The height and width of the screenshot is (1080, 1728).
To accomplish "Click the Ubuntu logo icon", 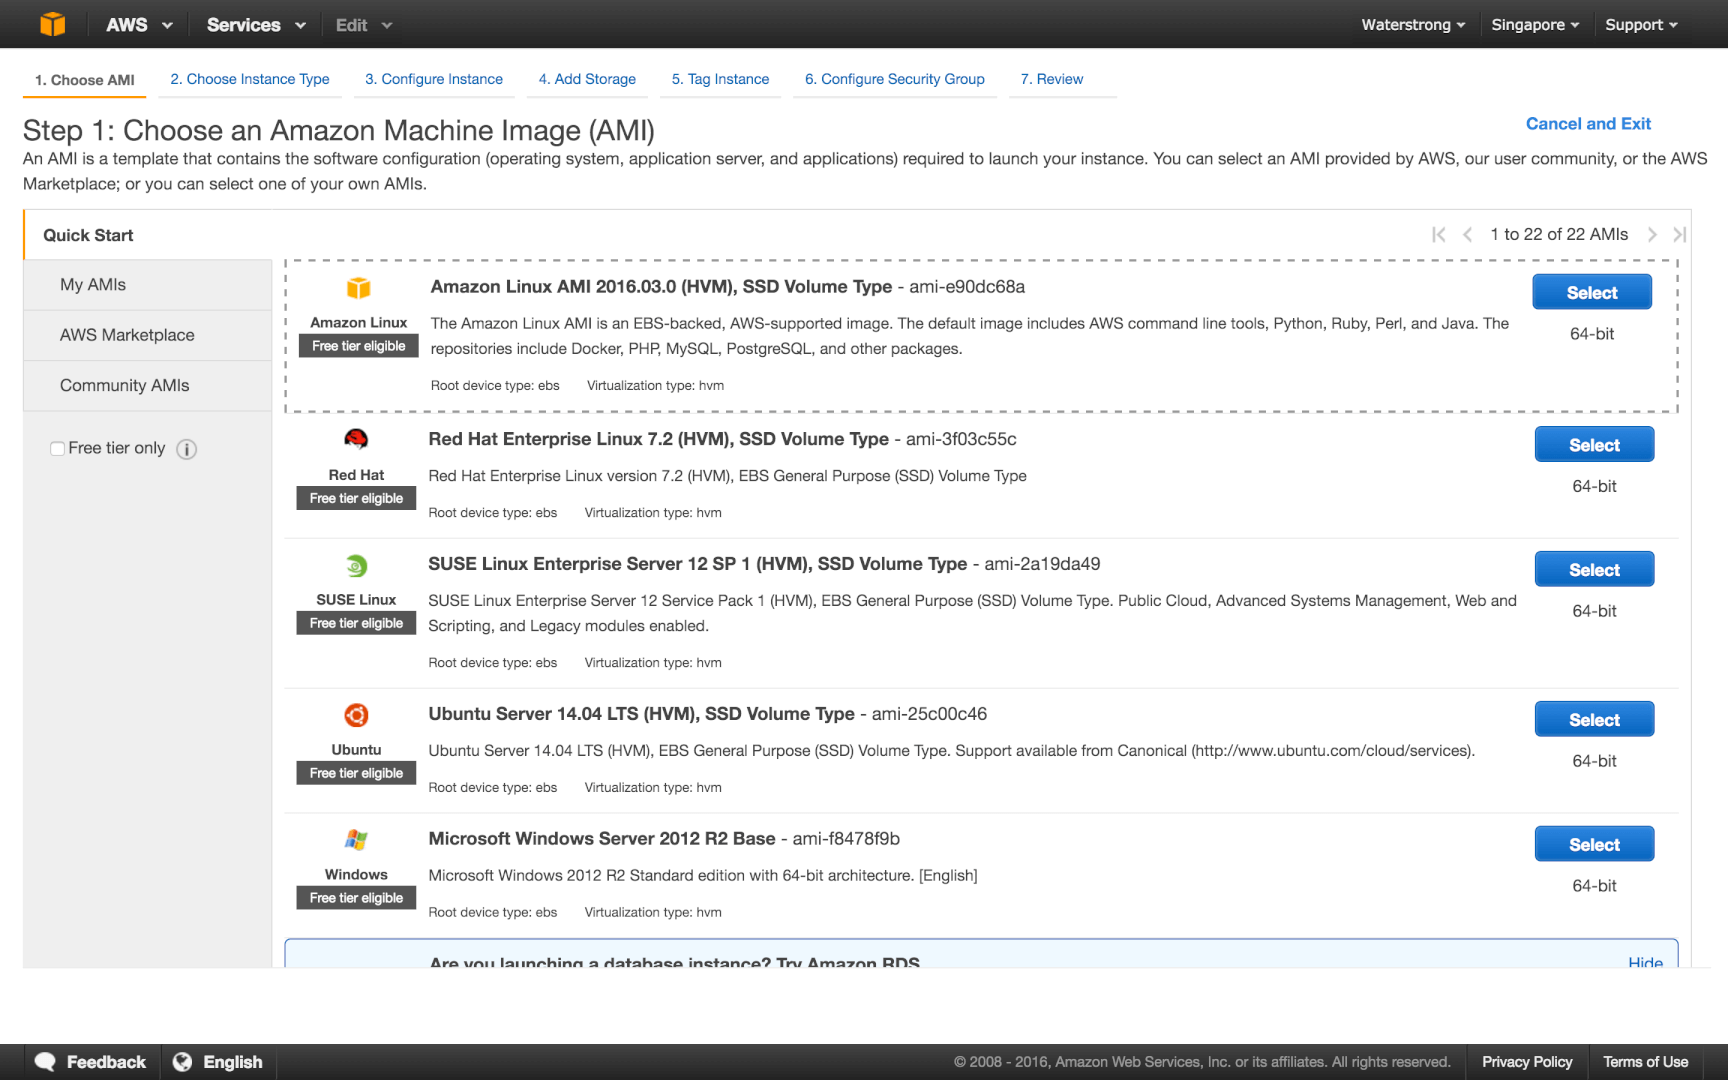I will click(x=356, y=715).
